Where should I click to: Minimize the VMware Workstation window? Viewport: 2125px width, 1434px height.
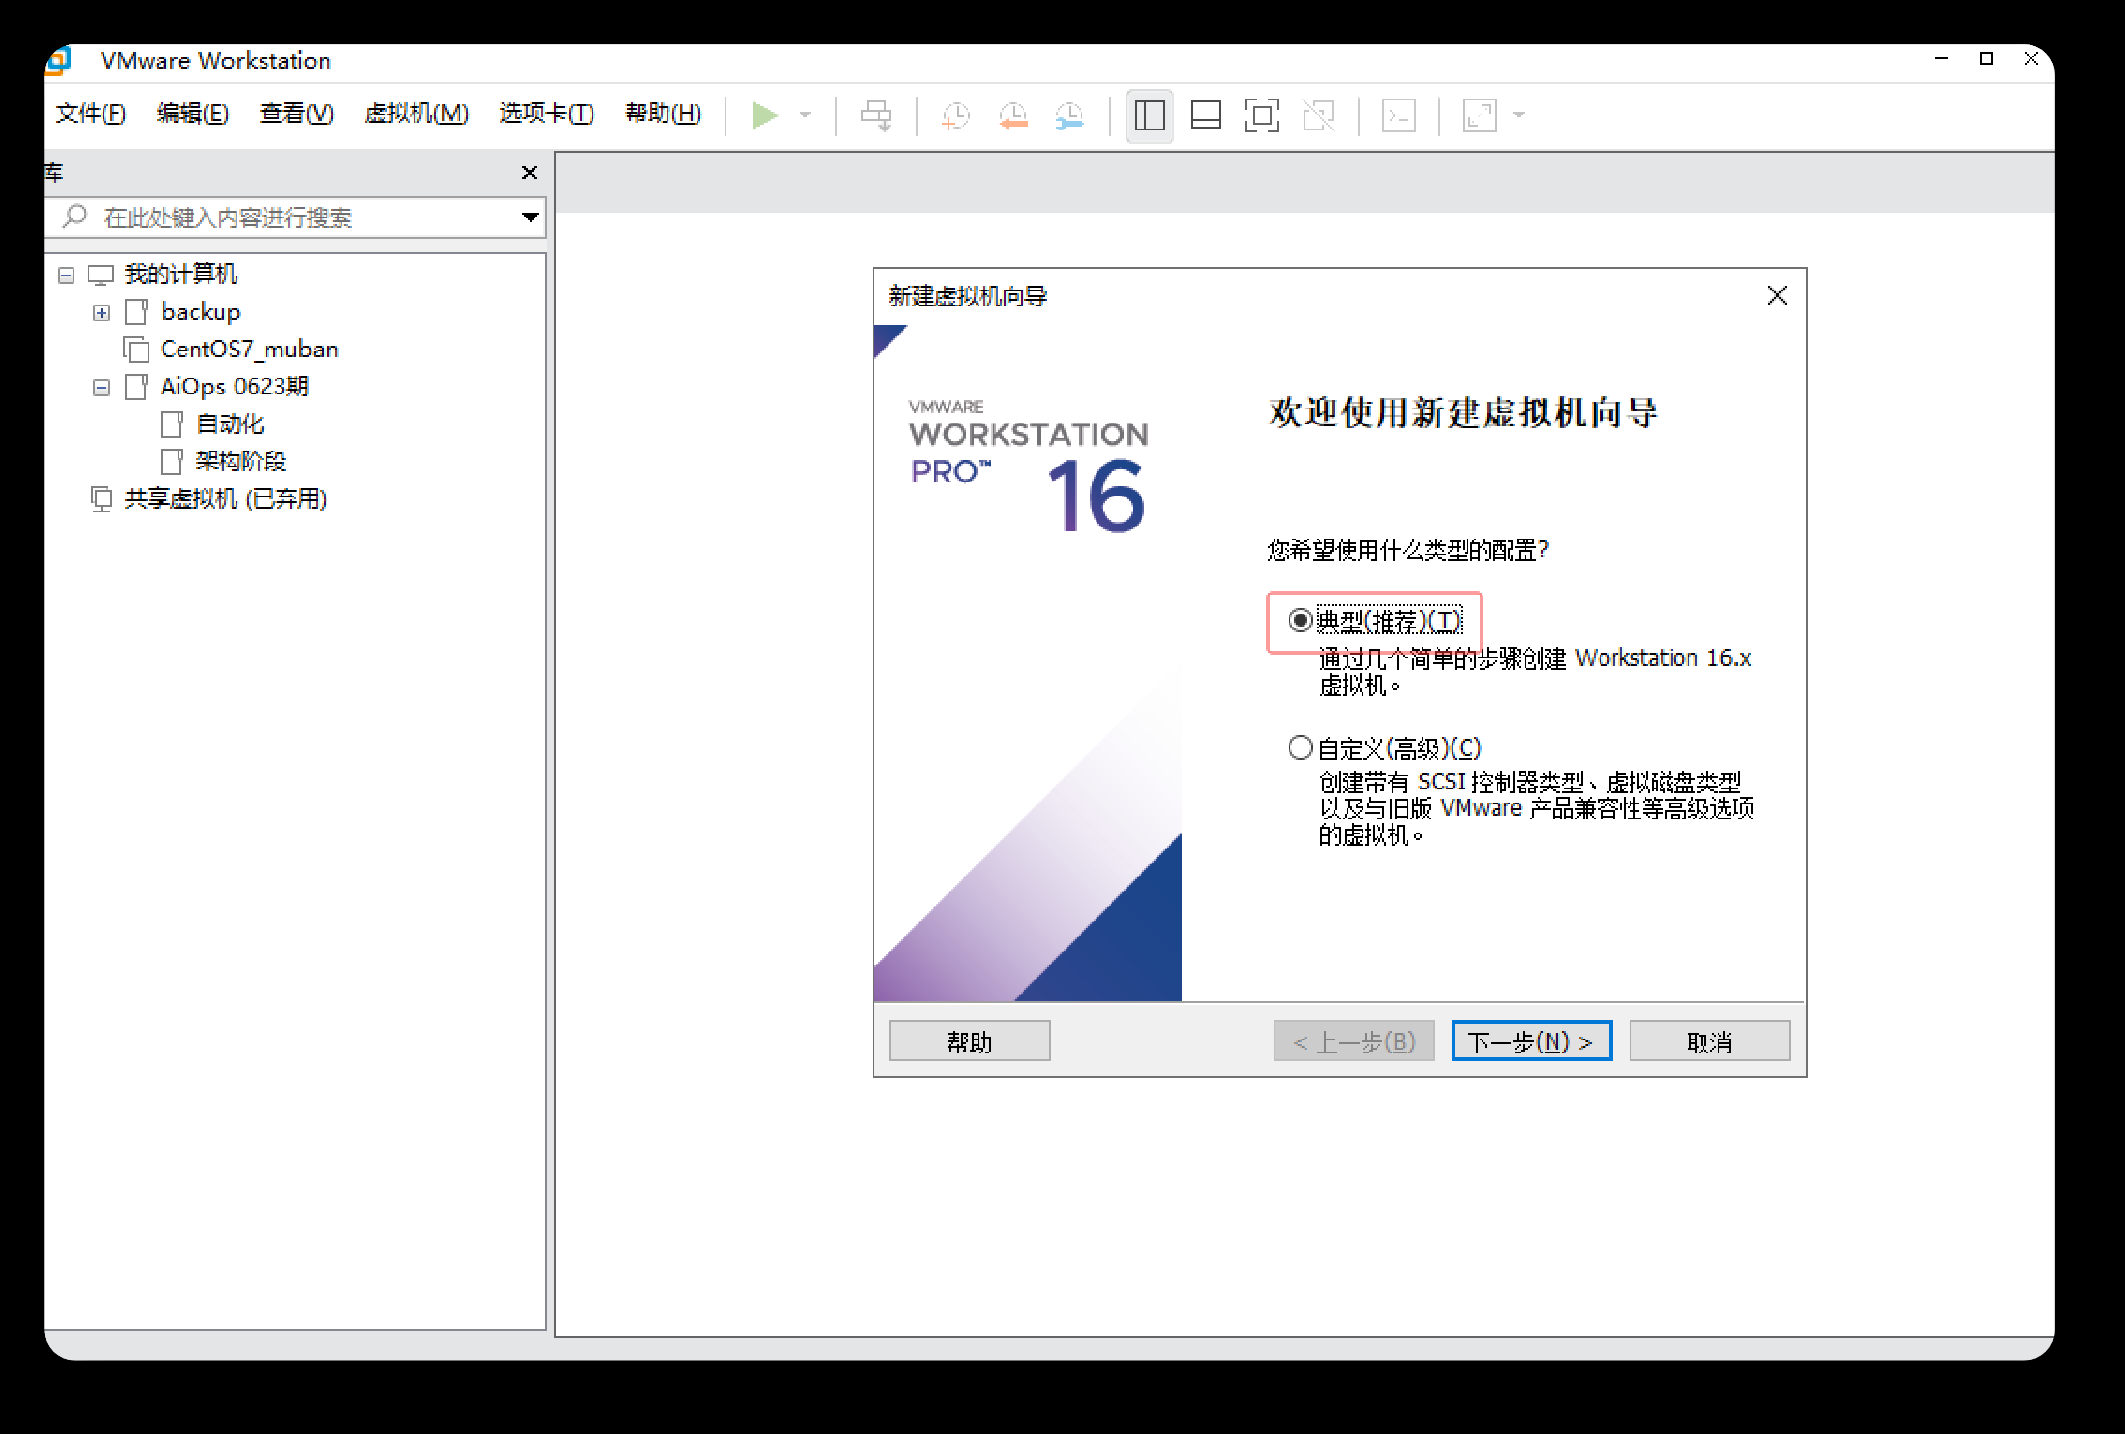tap(1942, 59)
